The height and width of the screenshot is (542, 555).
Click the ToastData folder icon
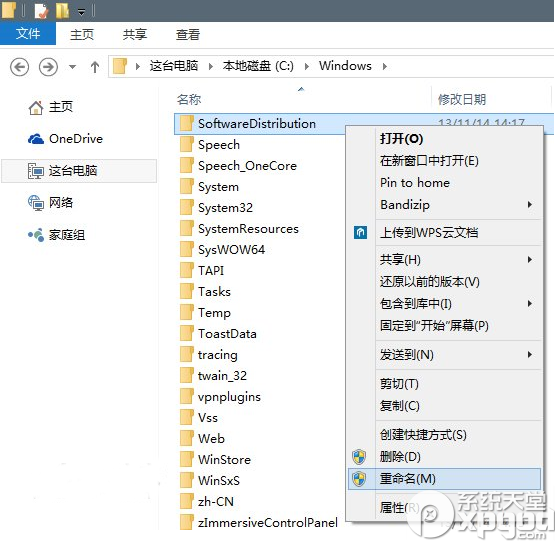(x=187, y=333)
